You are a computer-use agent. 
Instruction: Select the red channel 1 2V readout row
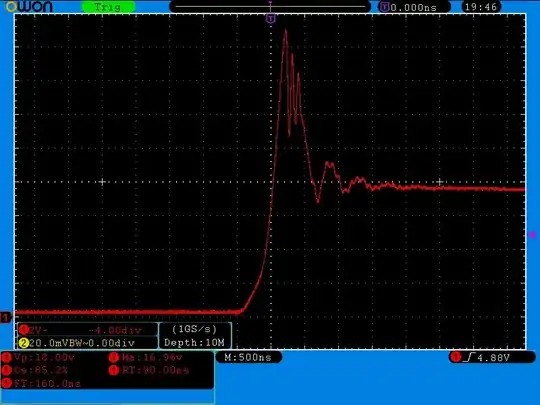88,330
